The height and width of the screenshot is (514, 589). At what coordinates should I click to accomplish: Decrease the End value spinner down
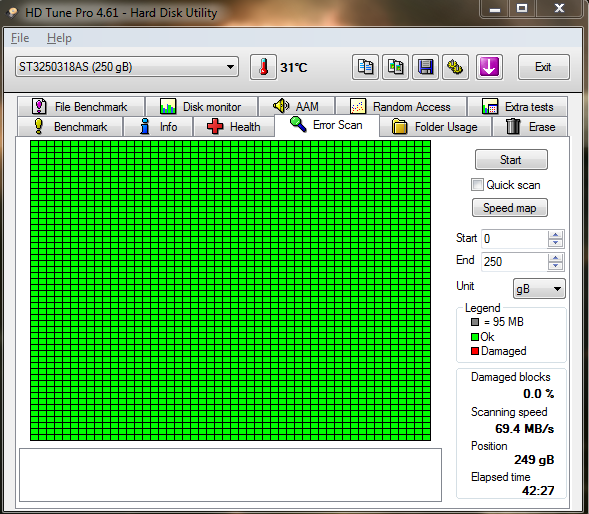point(555,266)
